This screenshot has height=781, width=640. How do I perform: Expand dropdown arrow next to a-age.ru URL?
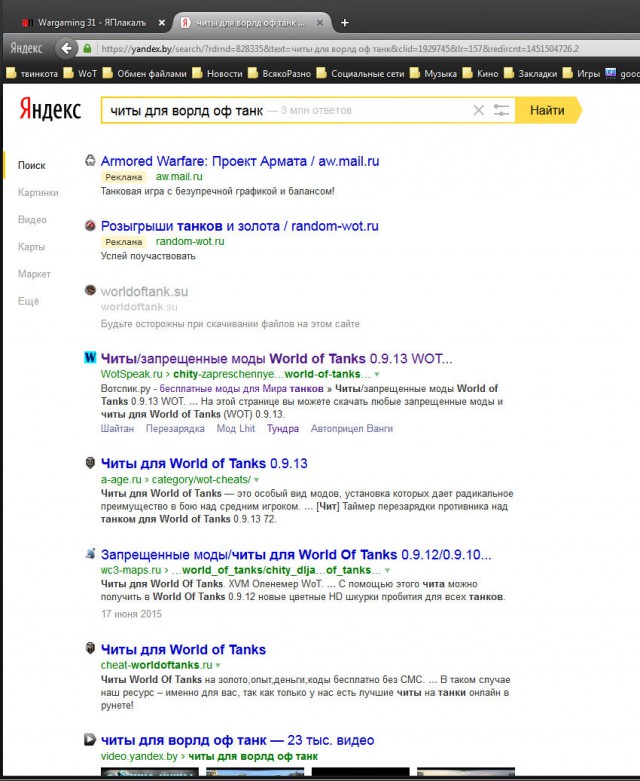pyautogui.click(x=256, y=480)
